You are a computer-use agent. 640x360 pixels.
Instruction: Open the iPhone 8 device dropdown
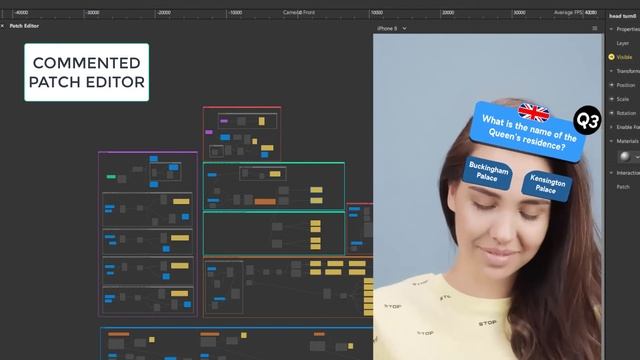[x=391, y=29]
